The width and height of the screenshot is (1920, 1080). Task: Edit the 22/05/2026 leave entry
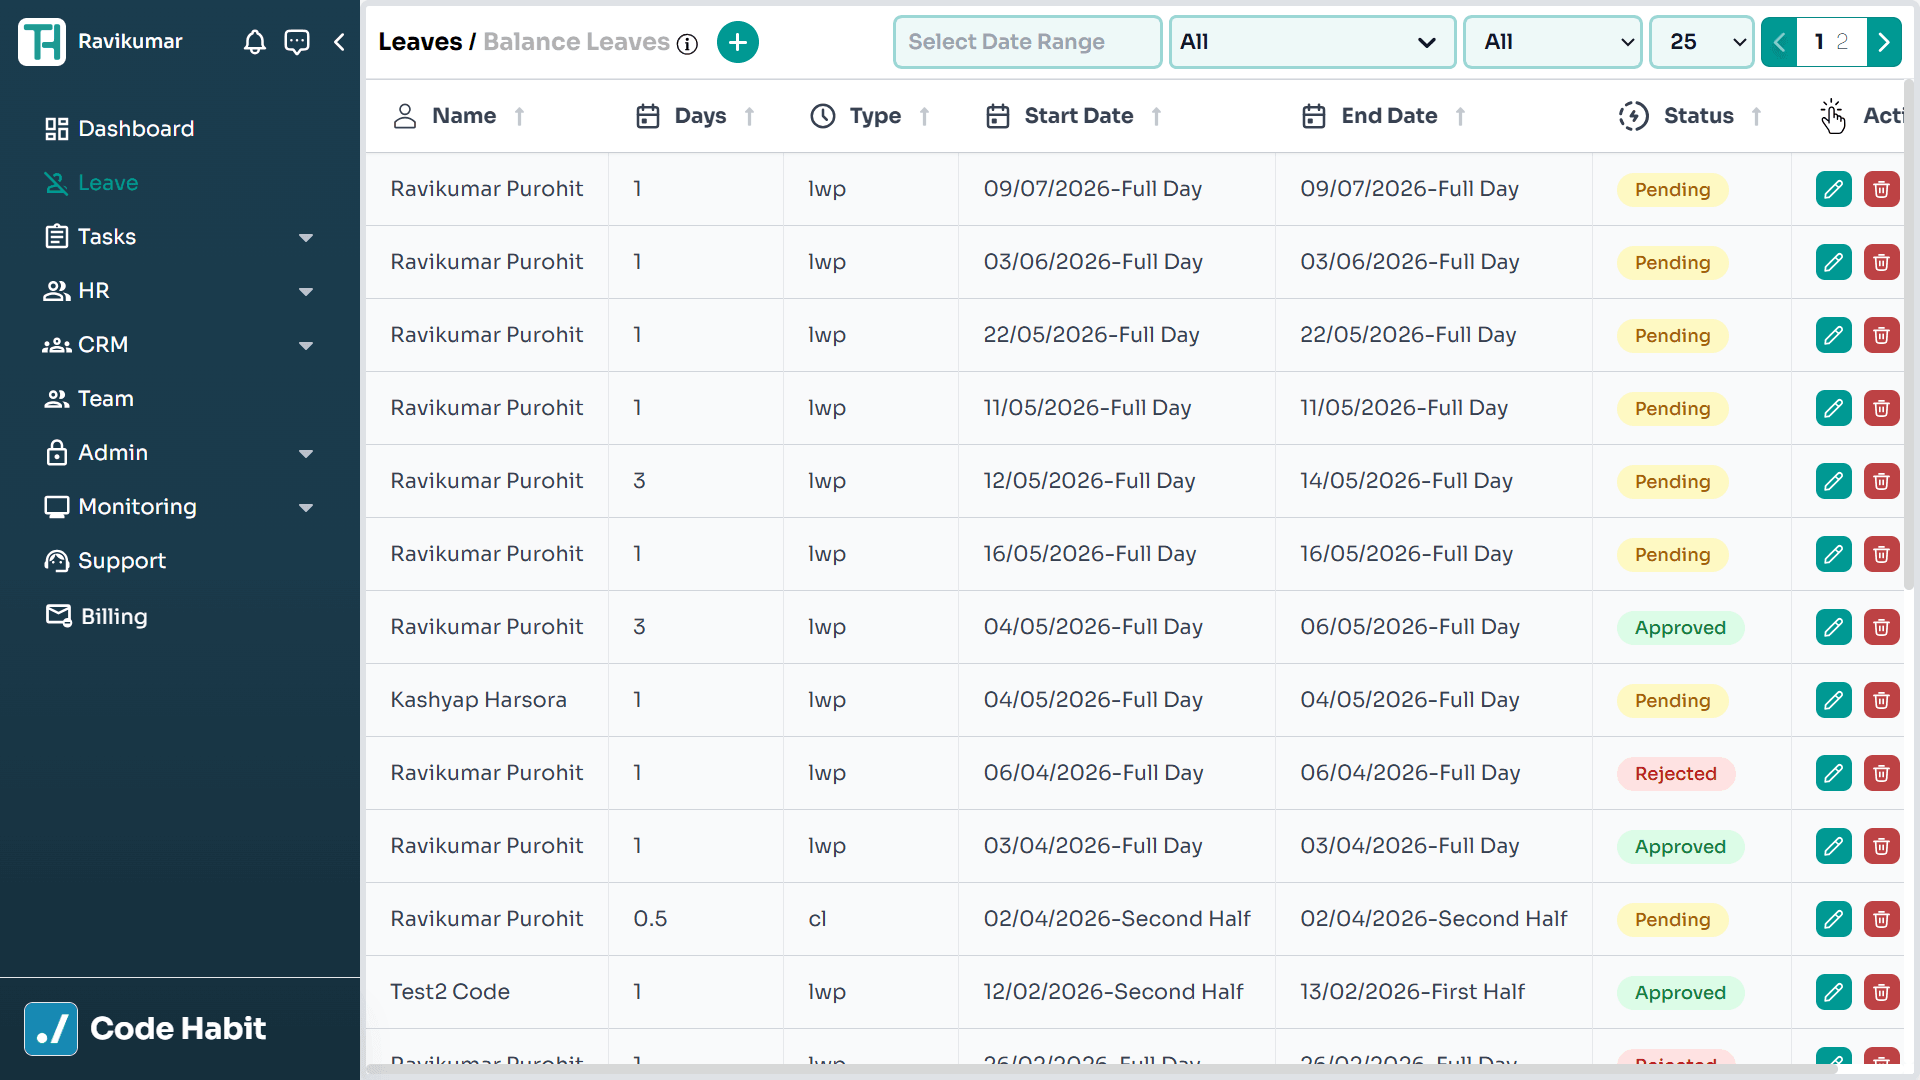1834,335
